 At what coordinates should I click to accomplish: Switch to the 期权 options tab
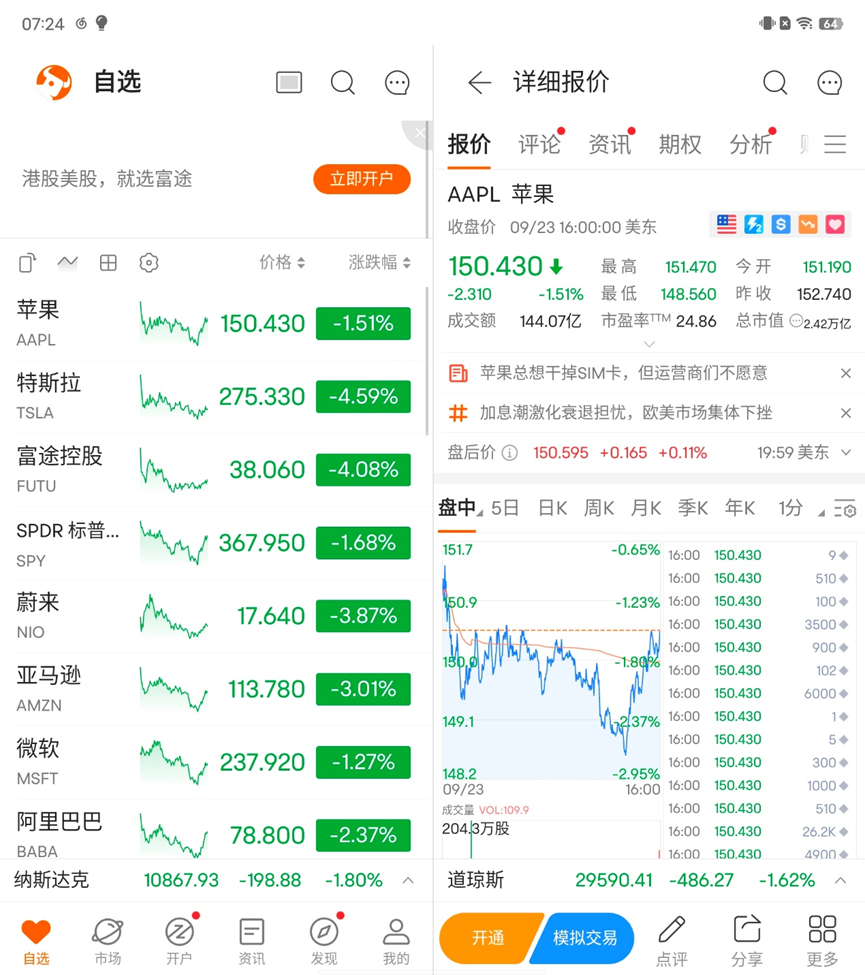tap(680, 144)
